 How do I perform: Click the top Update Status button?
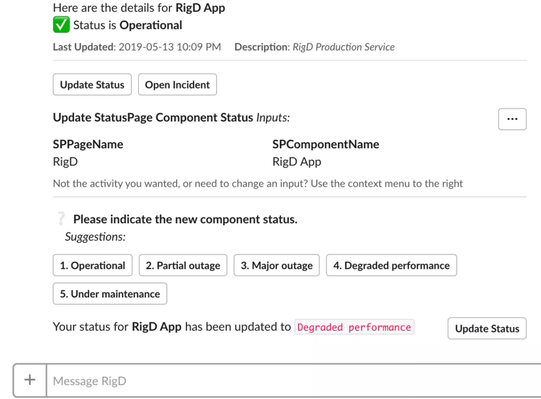(92, 85)
